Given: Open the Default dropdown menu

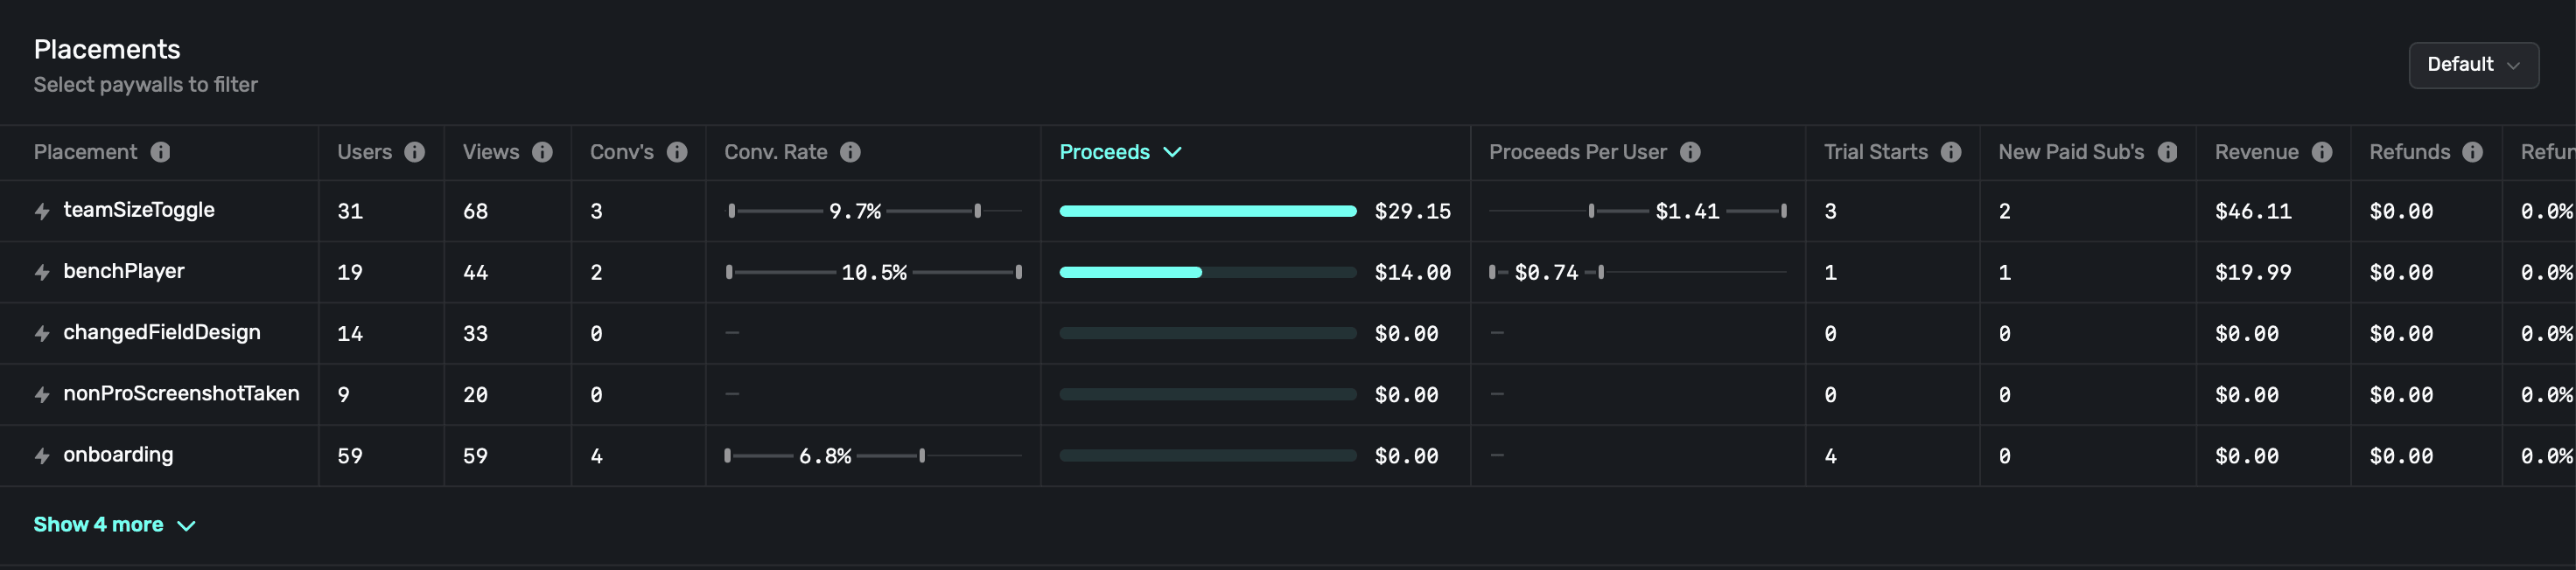Looking at the screenshot, I should tap(2472, 65).
